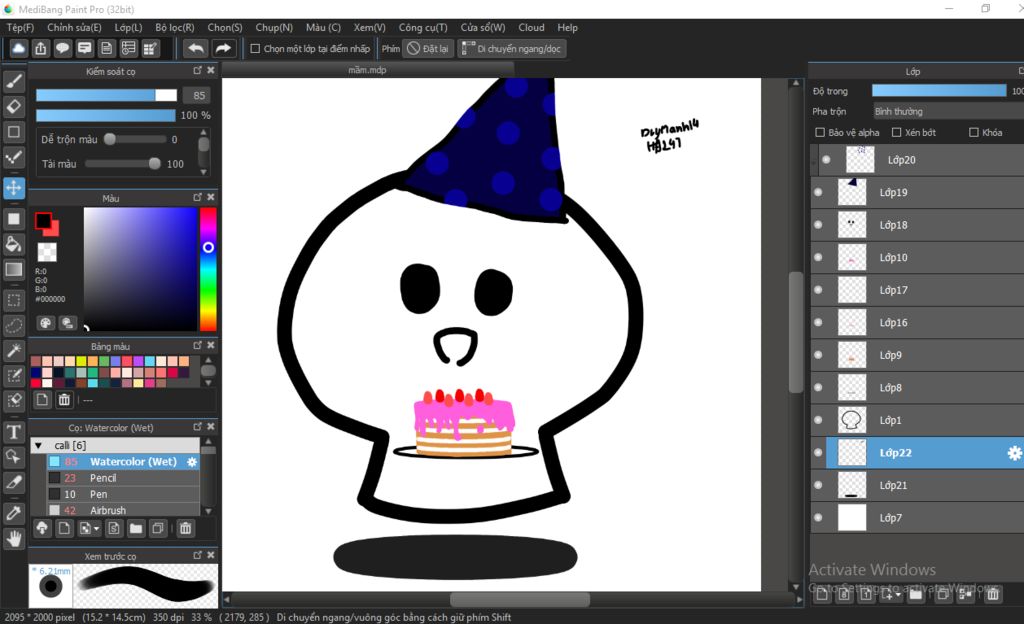Image resolution: width=1024 pixels, height=624 pixels.
Task: Select the Hand pan tool
Action: (14, 538)
